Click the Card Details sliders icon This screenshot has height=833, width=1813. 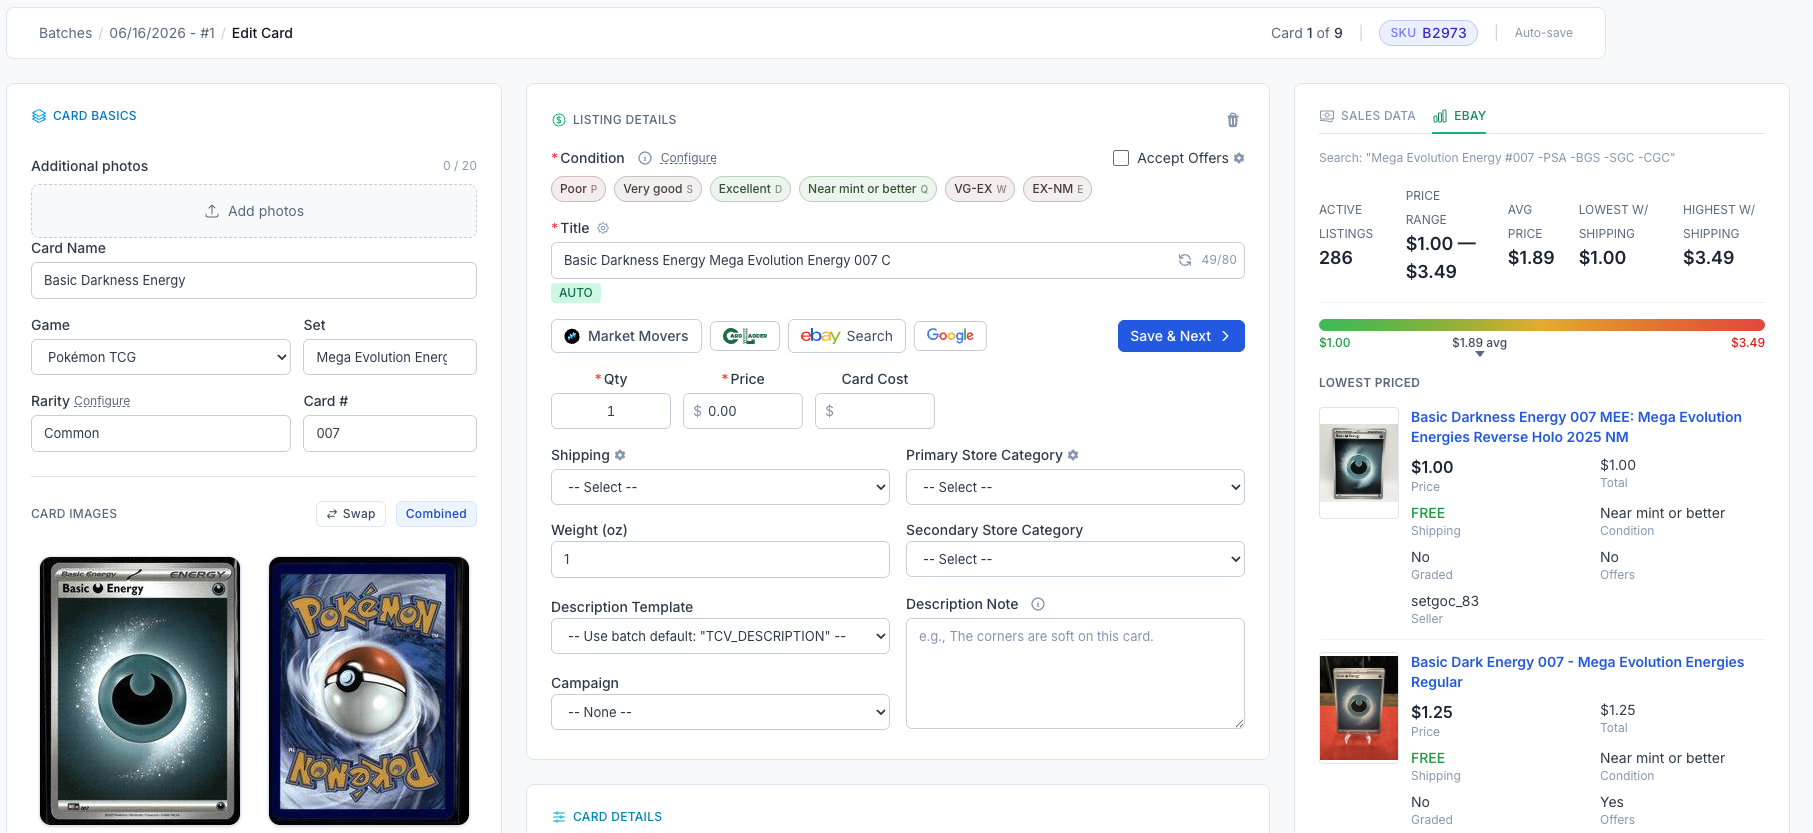[x=559, y=817]
